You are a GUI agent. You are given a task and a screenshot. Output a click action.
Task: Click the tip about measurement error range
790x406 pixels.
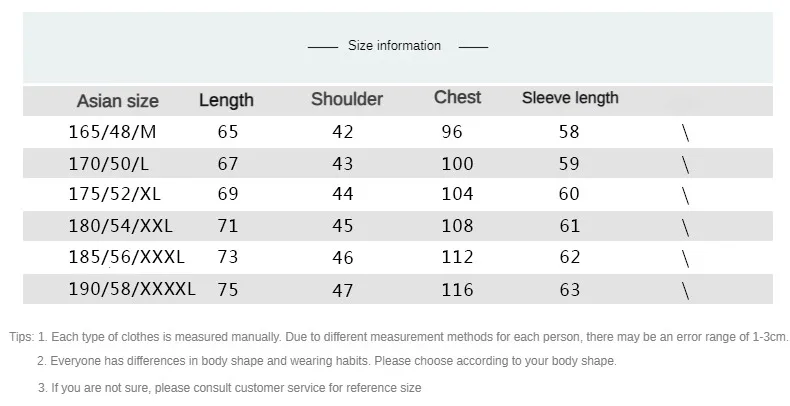399,337
